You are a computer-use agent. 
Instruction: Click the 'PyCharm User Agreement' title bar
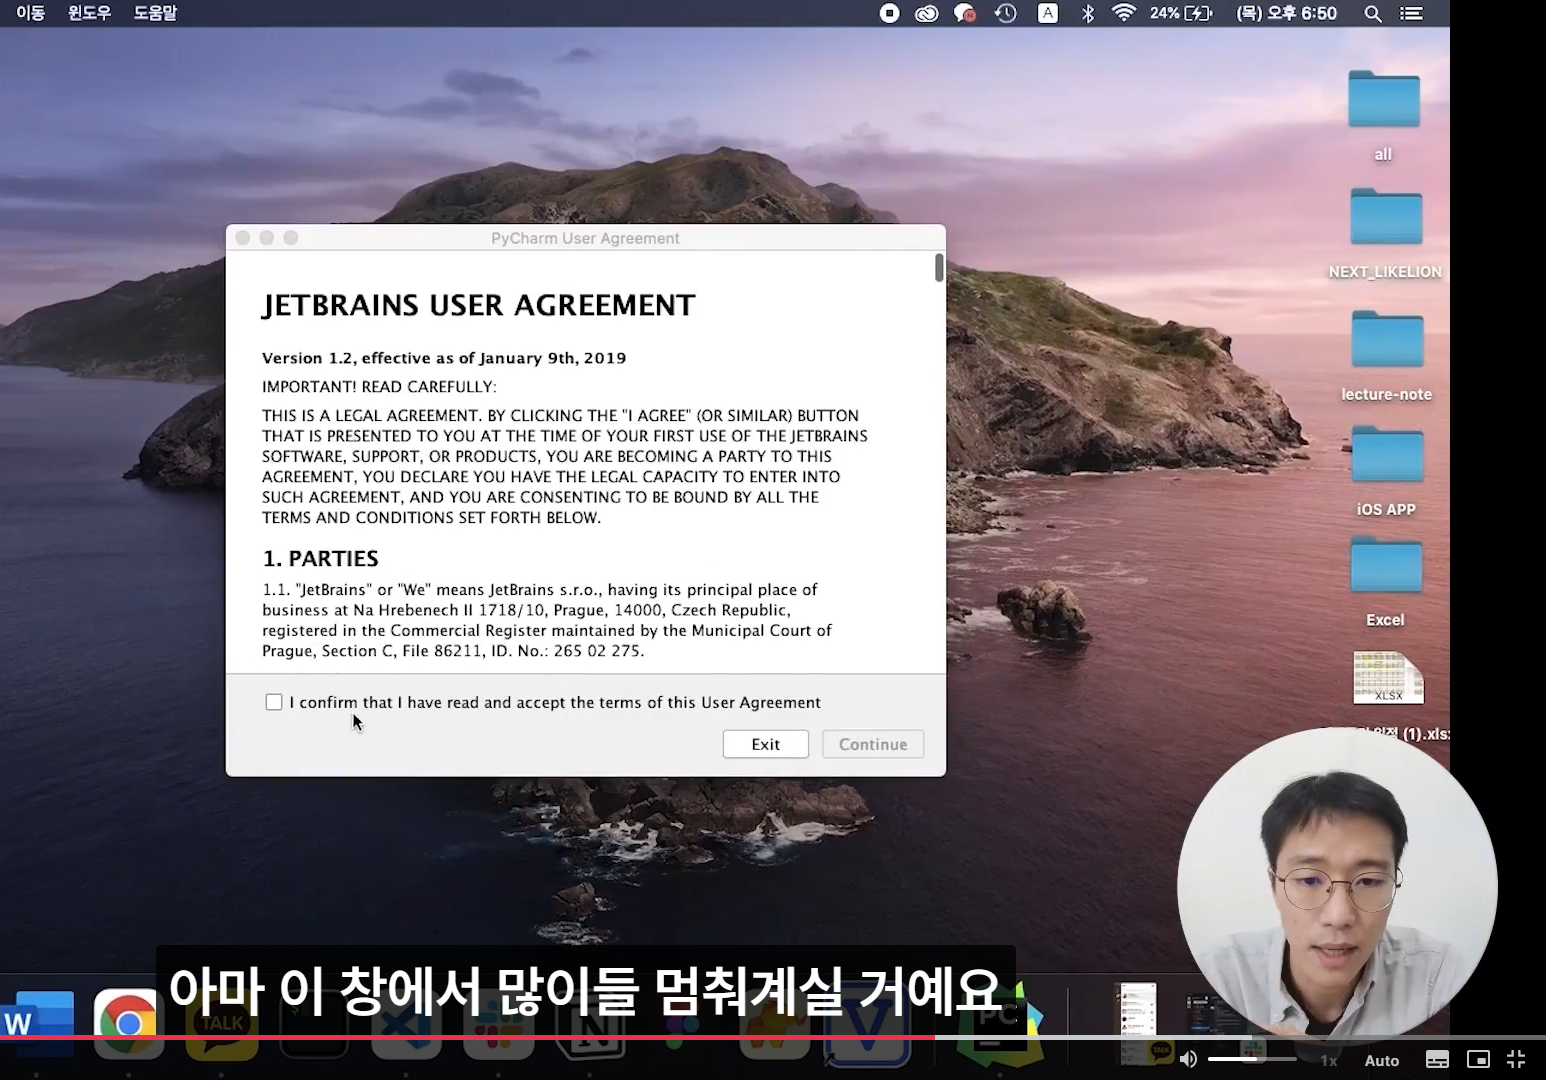[585, 238]
